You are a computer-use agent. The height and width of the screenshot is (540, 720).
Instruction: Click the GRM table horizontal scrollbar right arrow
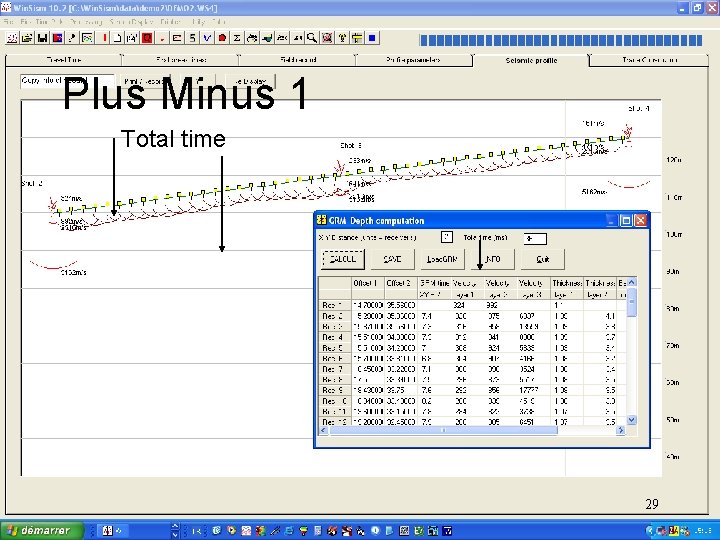click(x=621, y=430)
